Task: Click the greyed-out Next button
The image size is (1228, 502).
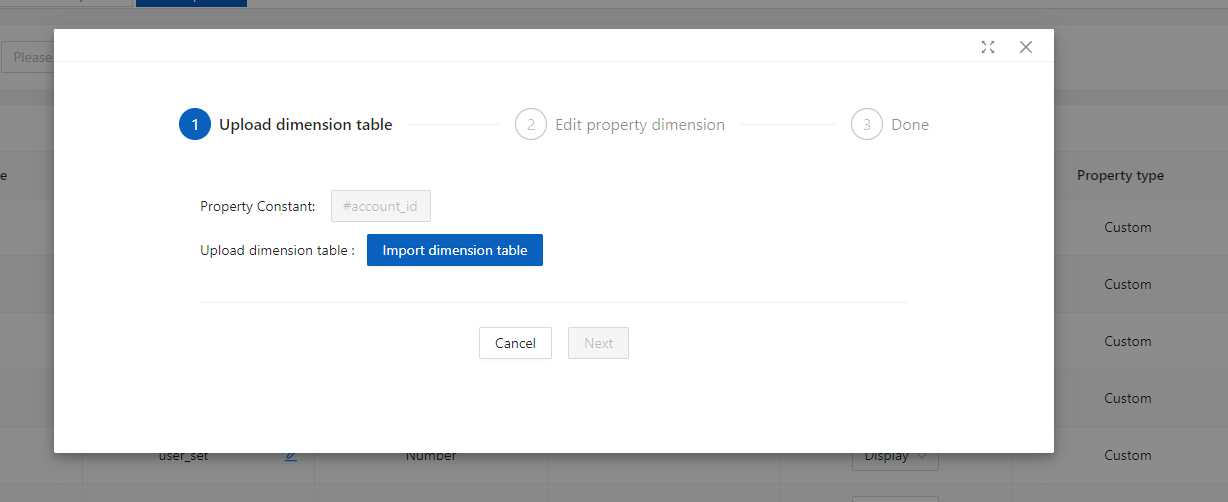Action: (598, 343)
